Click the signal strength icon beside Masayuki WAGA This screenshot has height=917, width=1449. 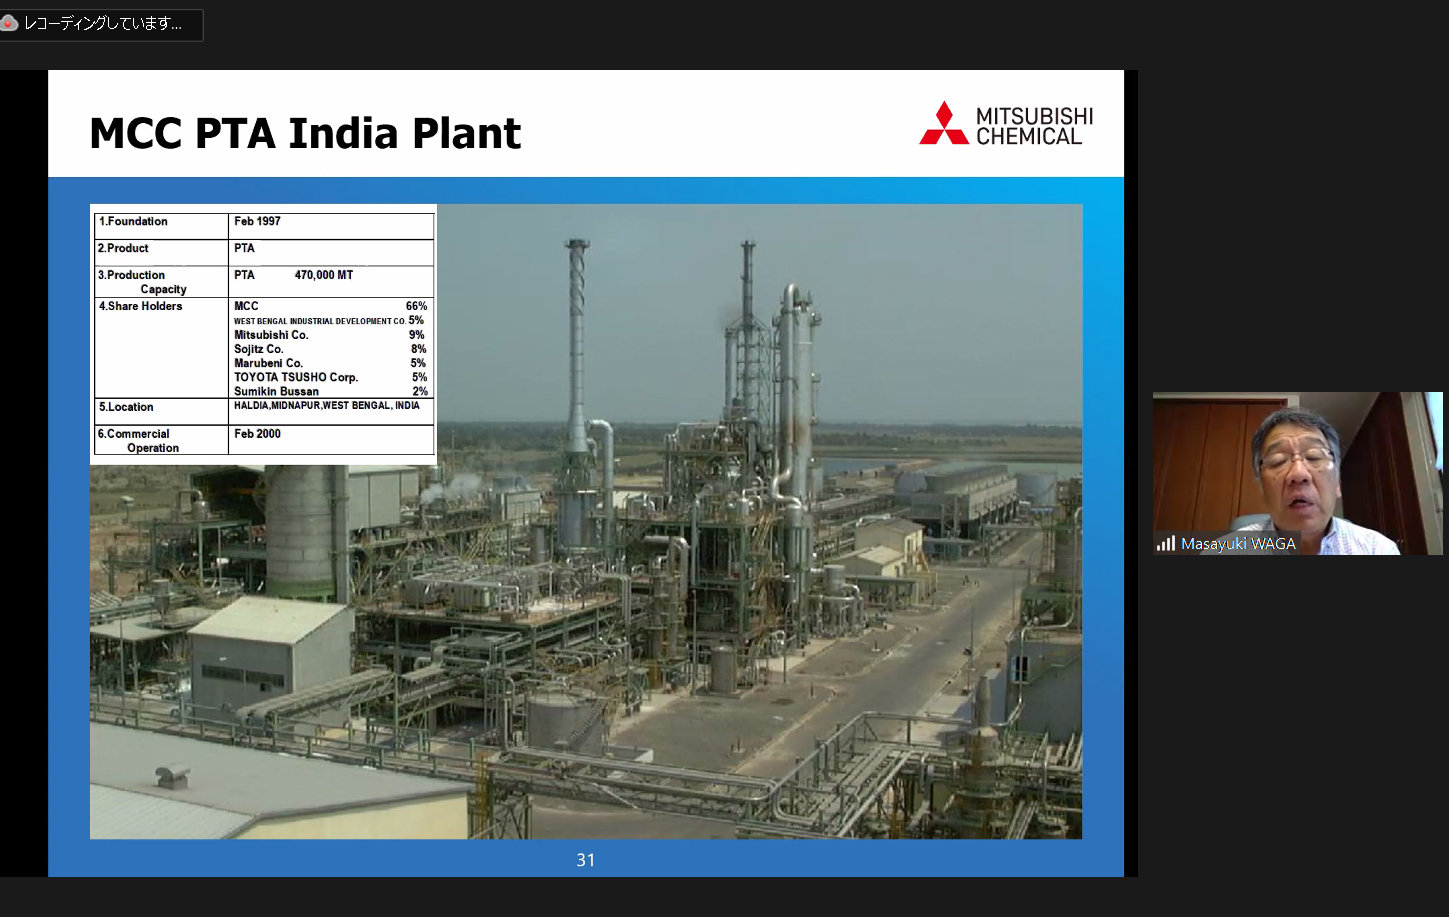tap(1166, 543)
